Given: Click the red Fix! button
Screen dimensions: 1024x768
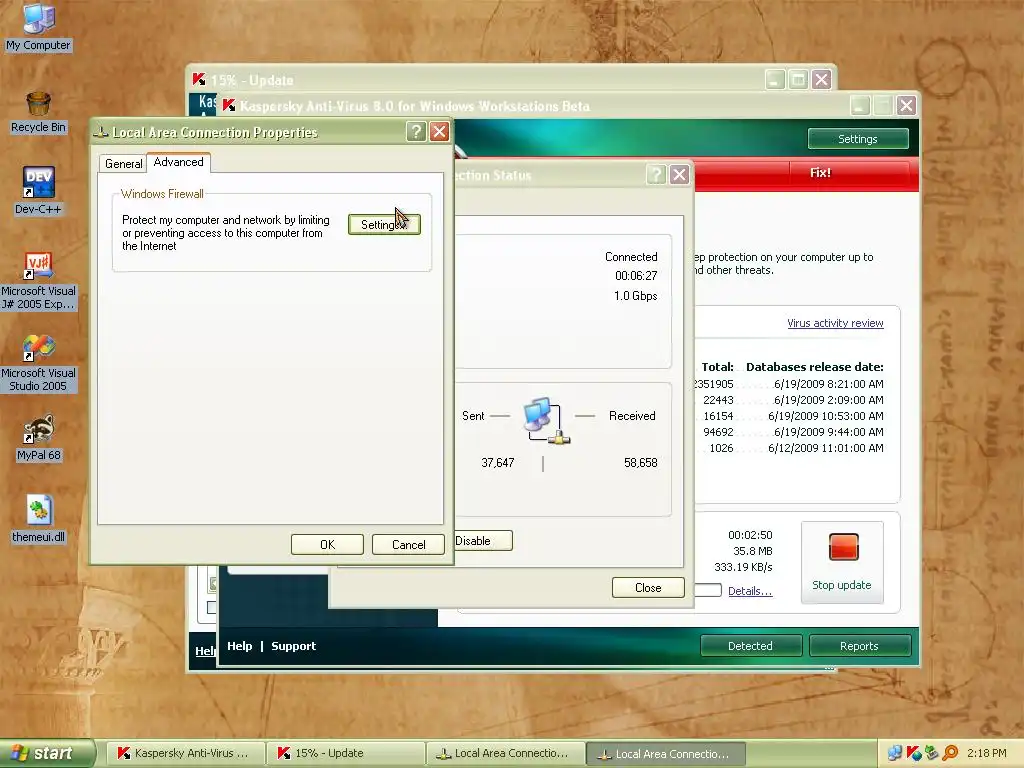Looking at the screenshot, I should click(x=820, y=172).
